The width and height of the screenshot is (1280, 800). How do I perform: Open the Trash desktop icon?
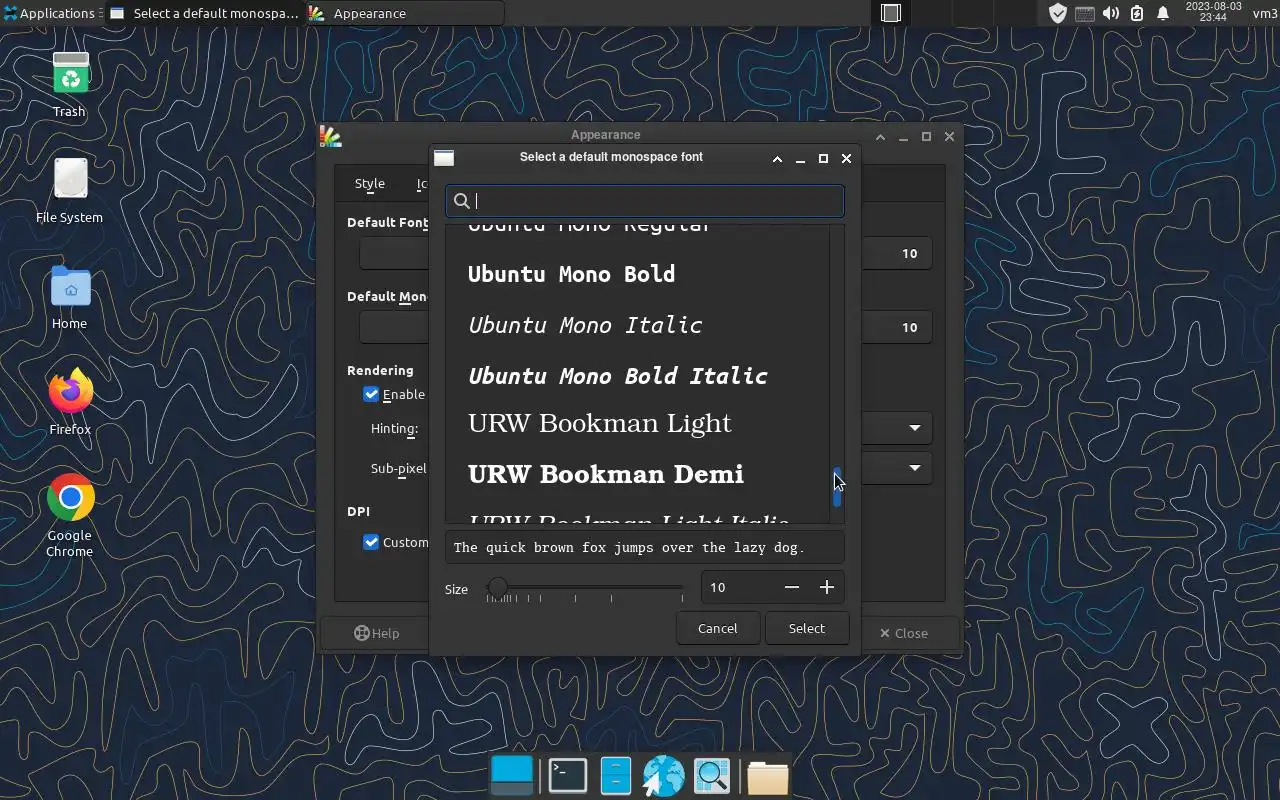[x=70, y=84]
